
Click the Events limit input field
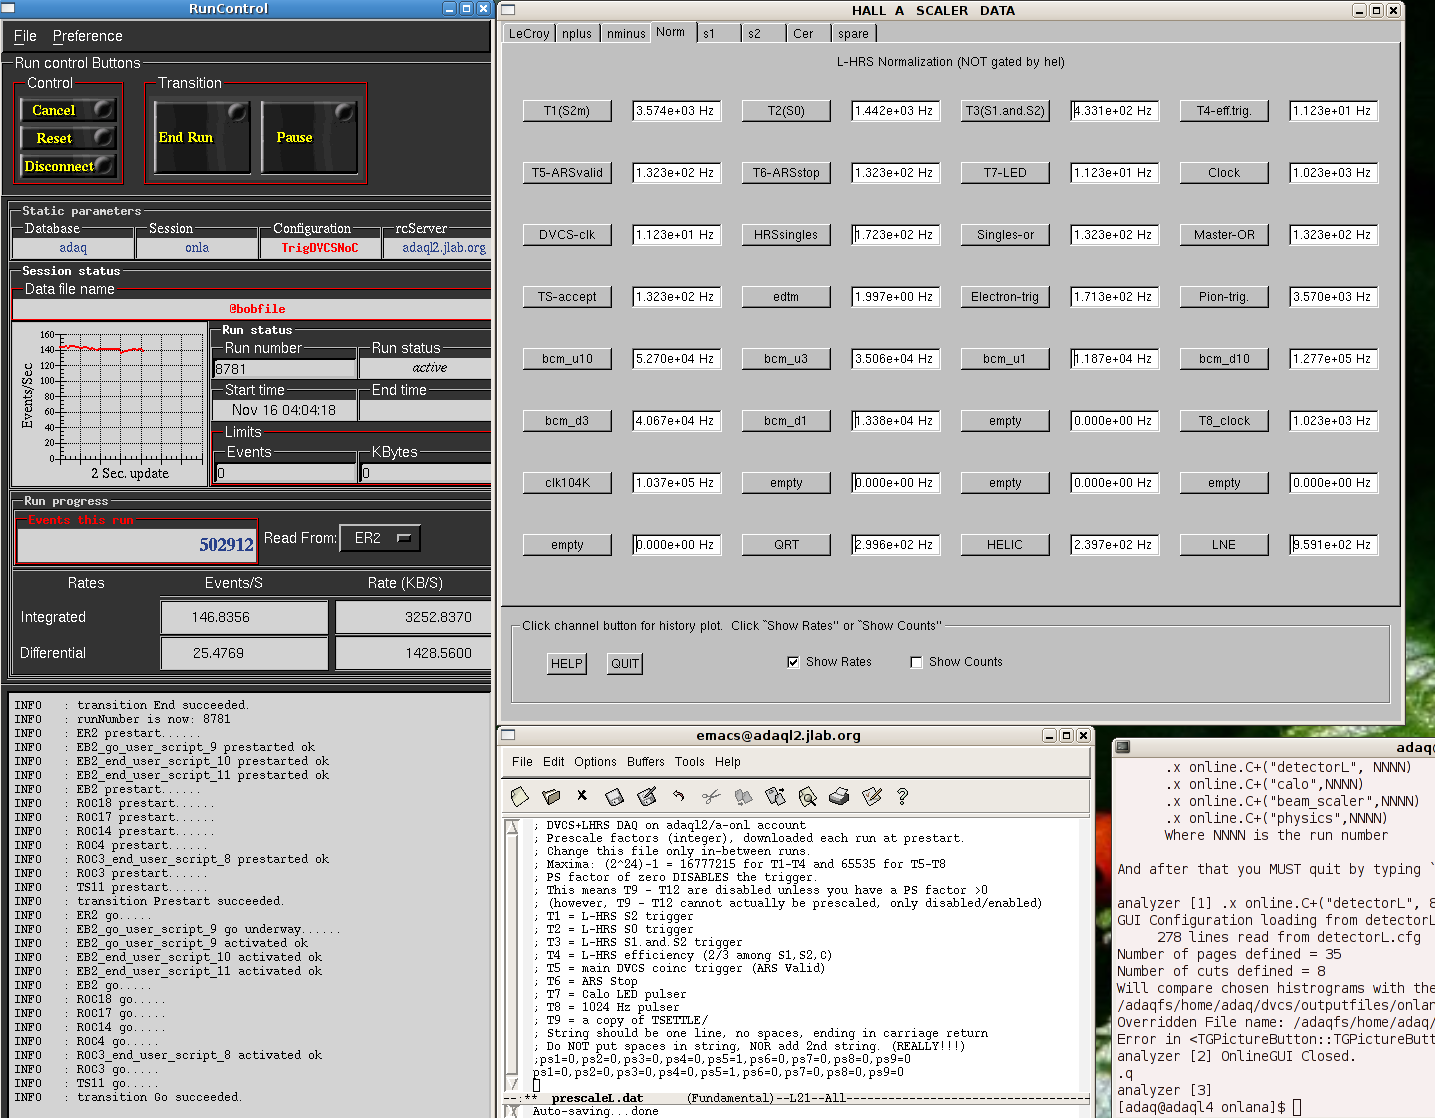(x=286, y=473)
